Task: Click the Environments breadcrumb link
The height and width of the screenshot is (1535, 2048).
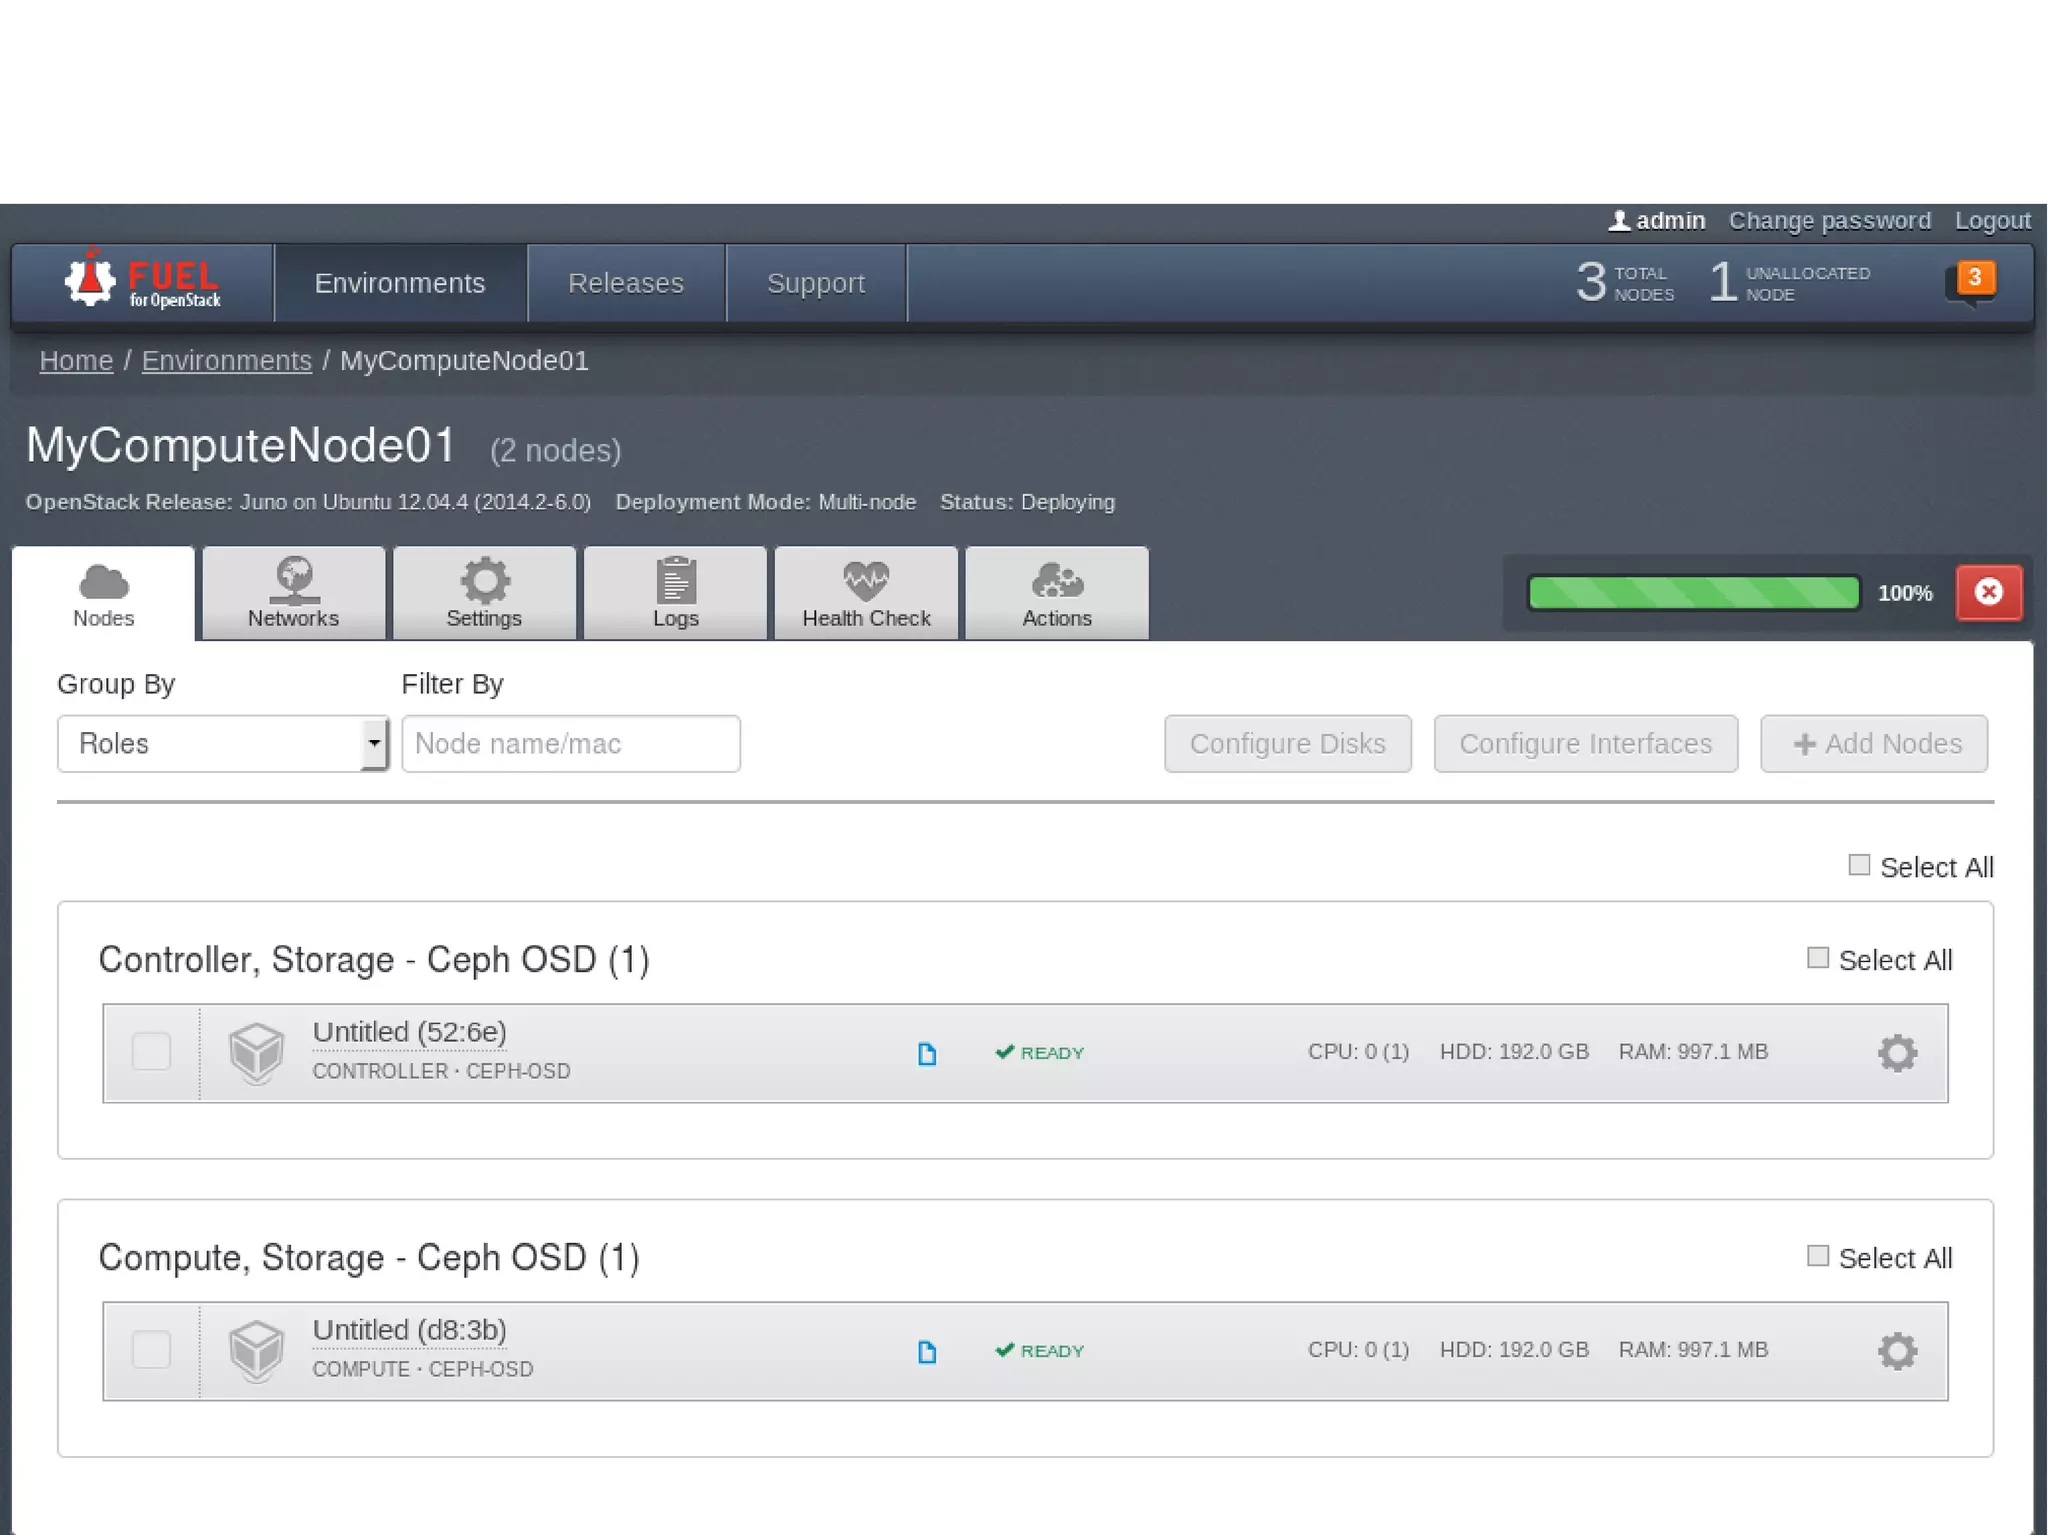Action: pos(227,361)
